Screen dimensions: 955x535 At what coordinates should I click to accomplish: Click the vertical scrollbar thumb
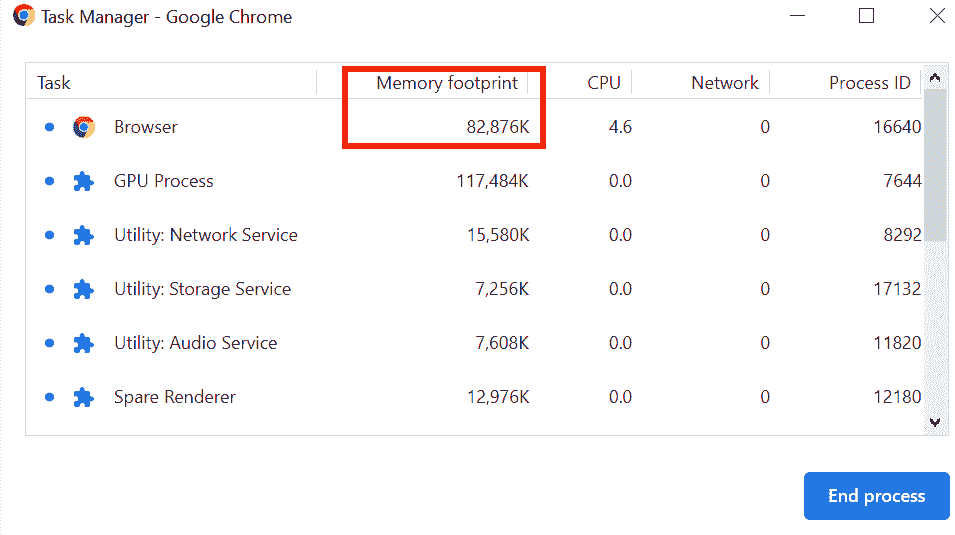click(x=935, y=165)
